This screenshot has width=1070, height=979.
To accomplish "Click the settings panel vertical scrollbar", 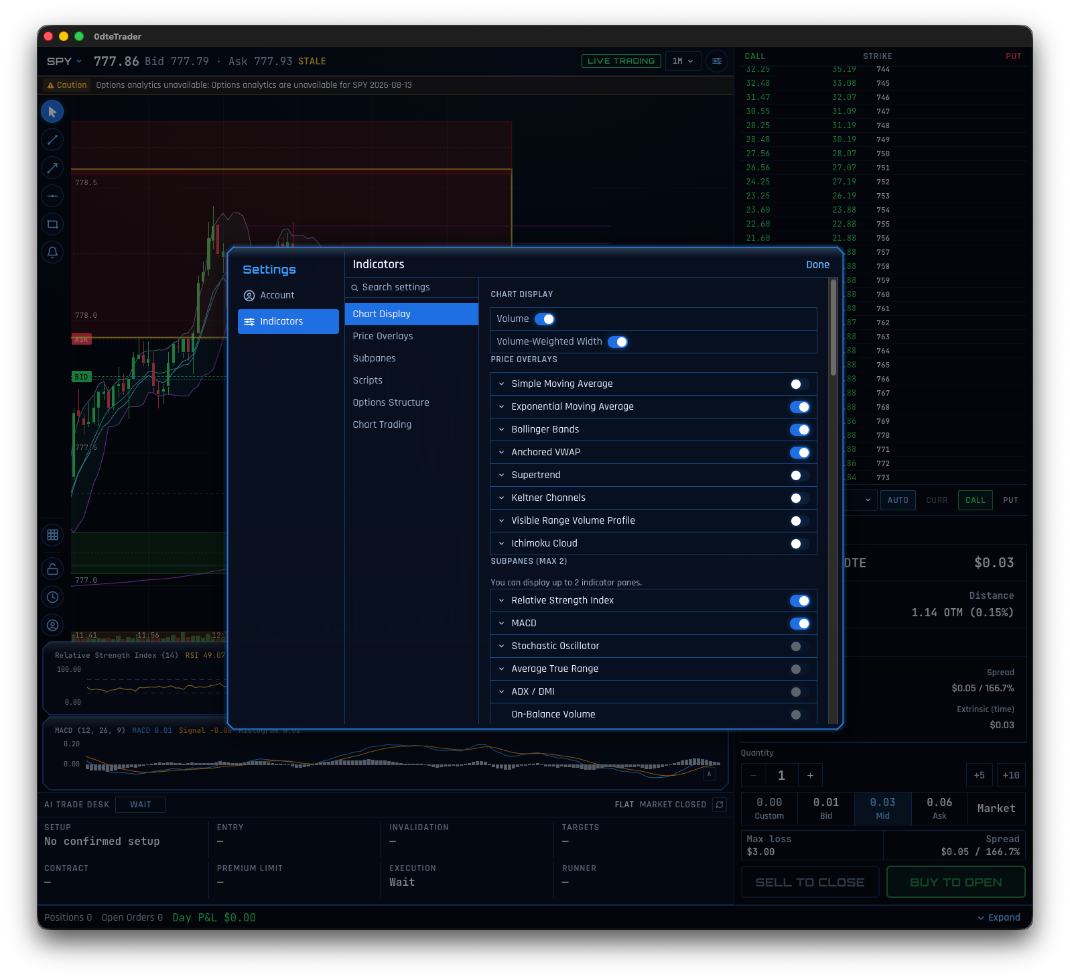I will point(833,329).
